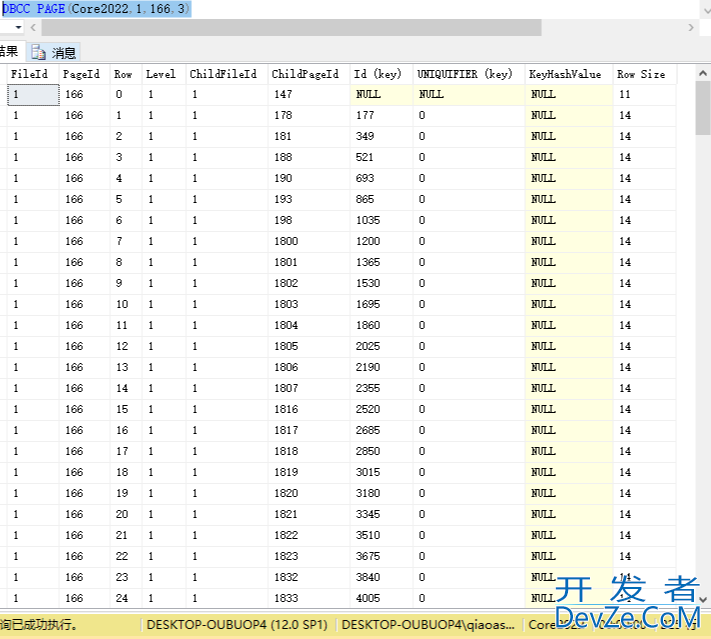Click Id cell 2355
The image size is (711, 639).
coord(381,388)
